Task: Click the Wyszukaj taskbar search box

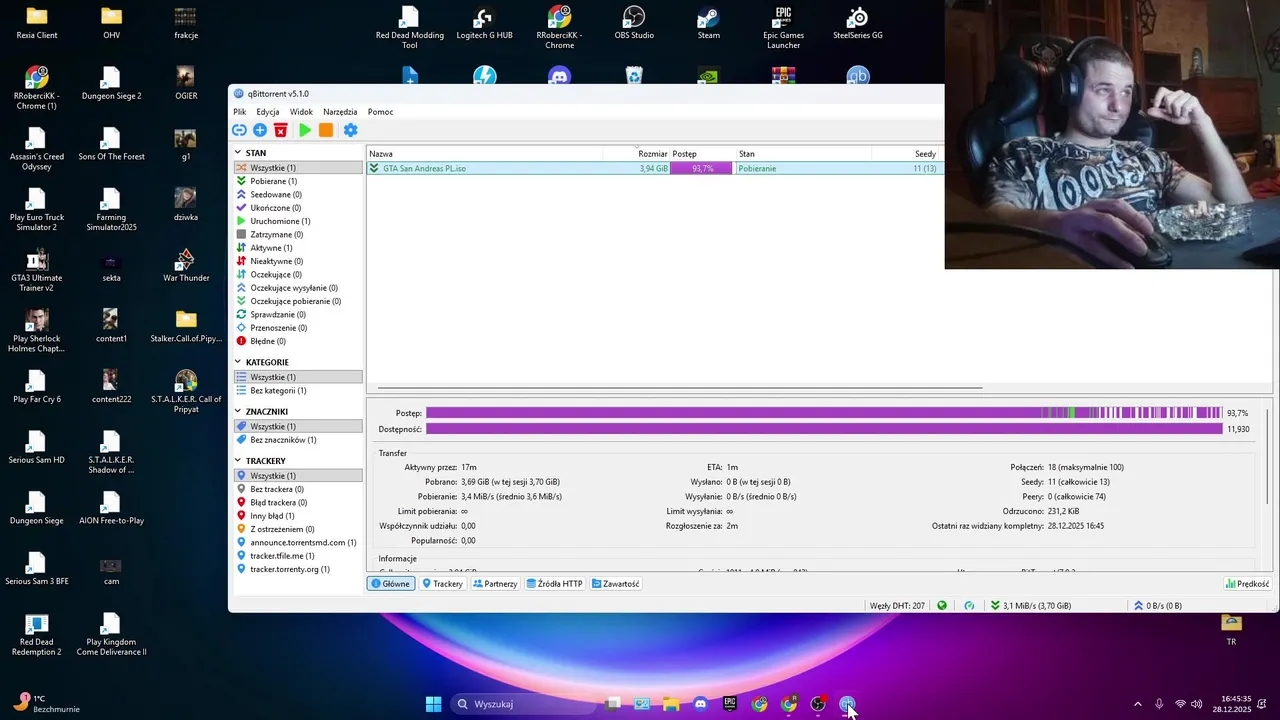Action: coord(525,704)
